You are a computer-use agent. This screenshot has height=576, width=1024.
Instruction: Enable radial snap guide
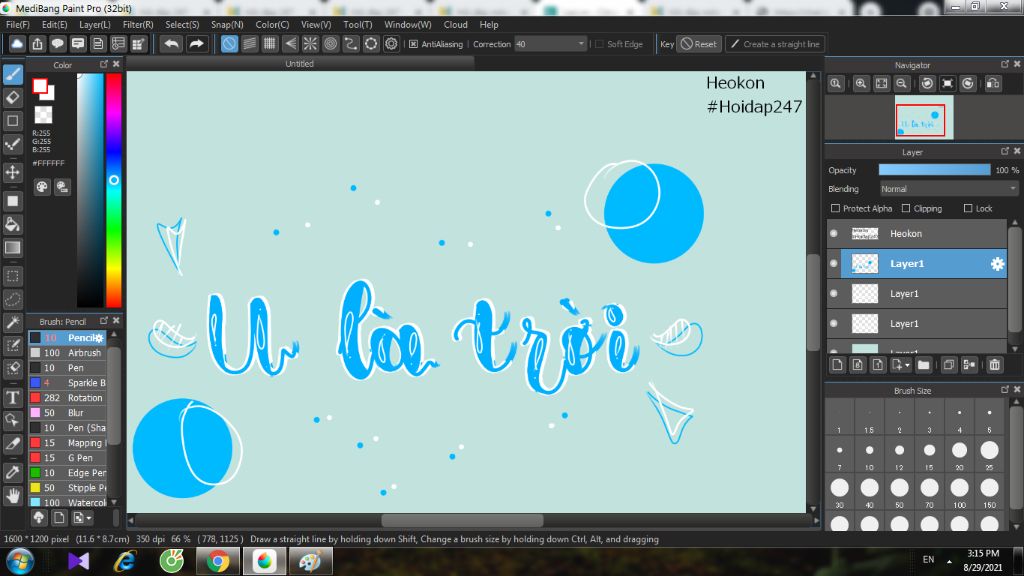[x=310, y=44]
